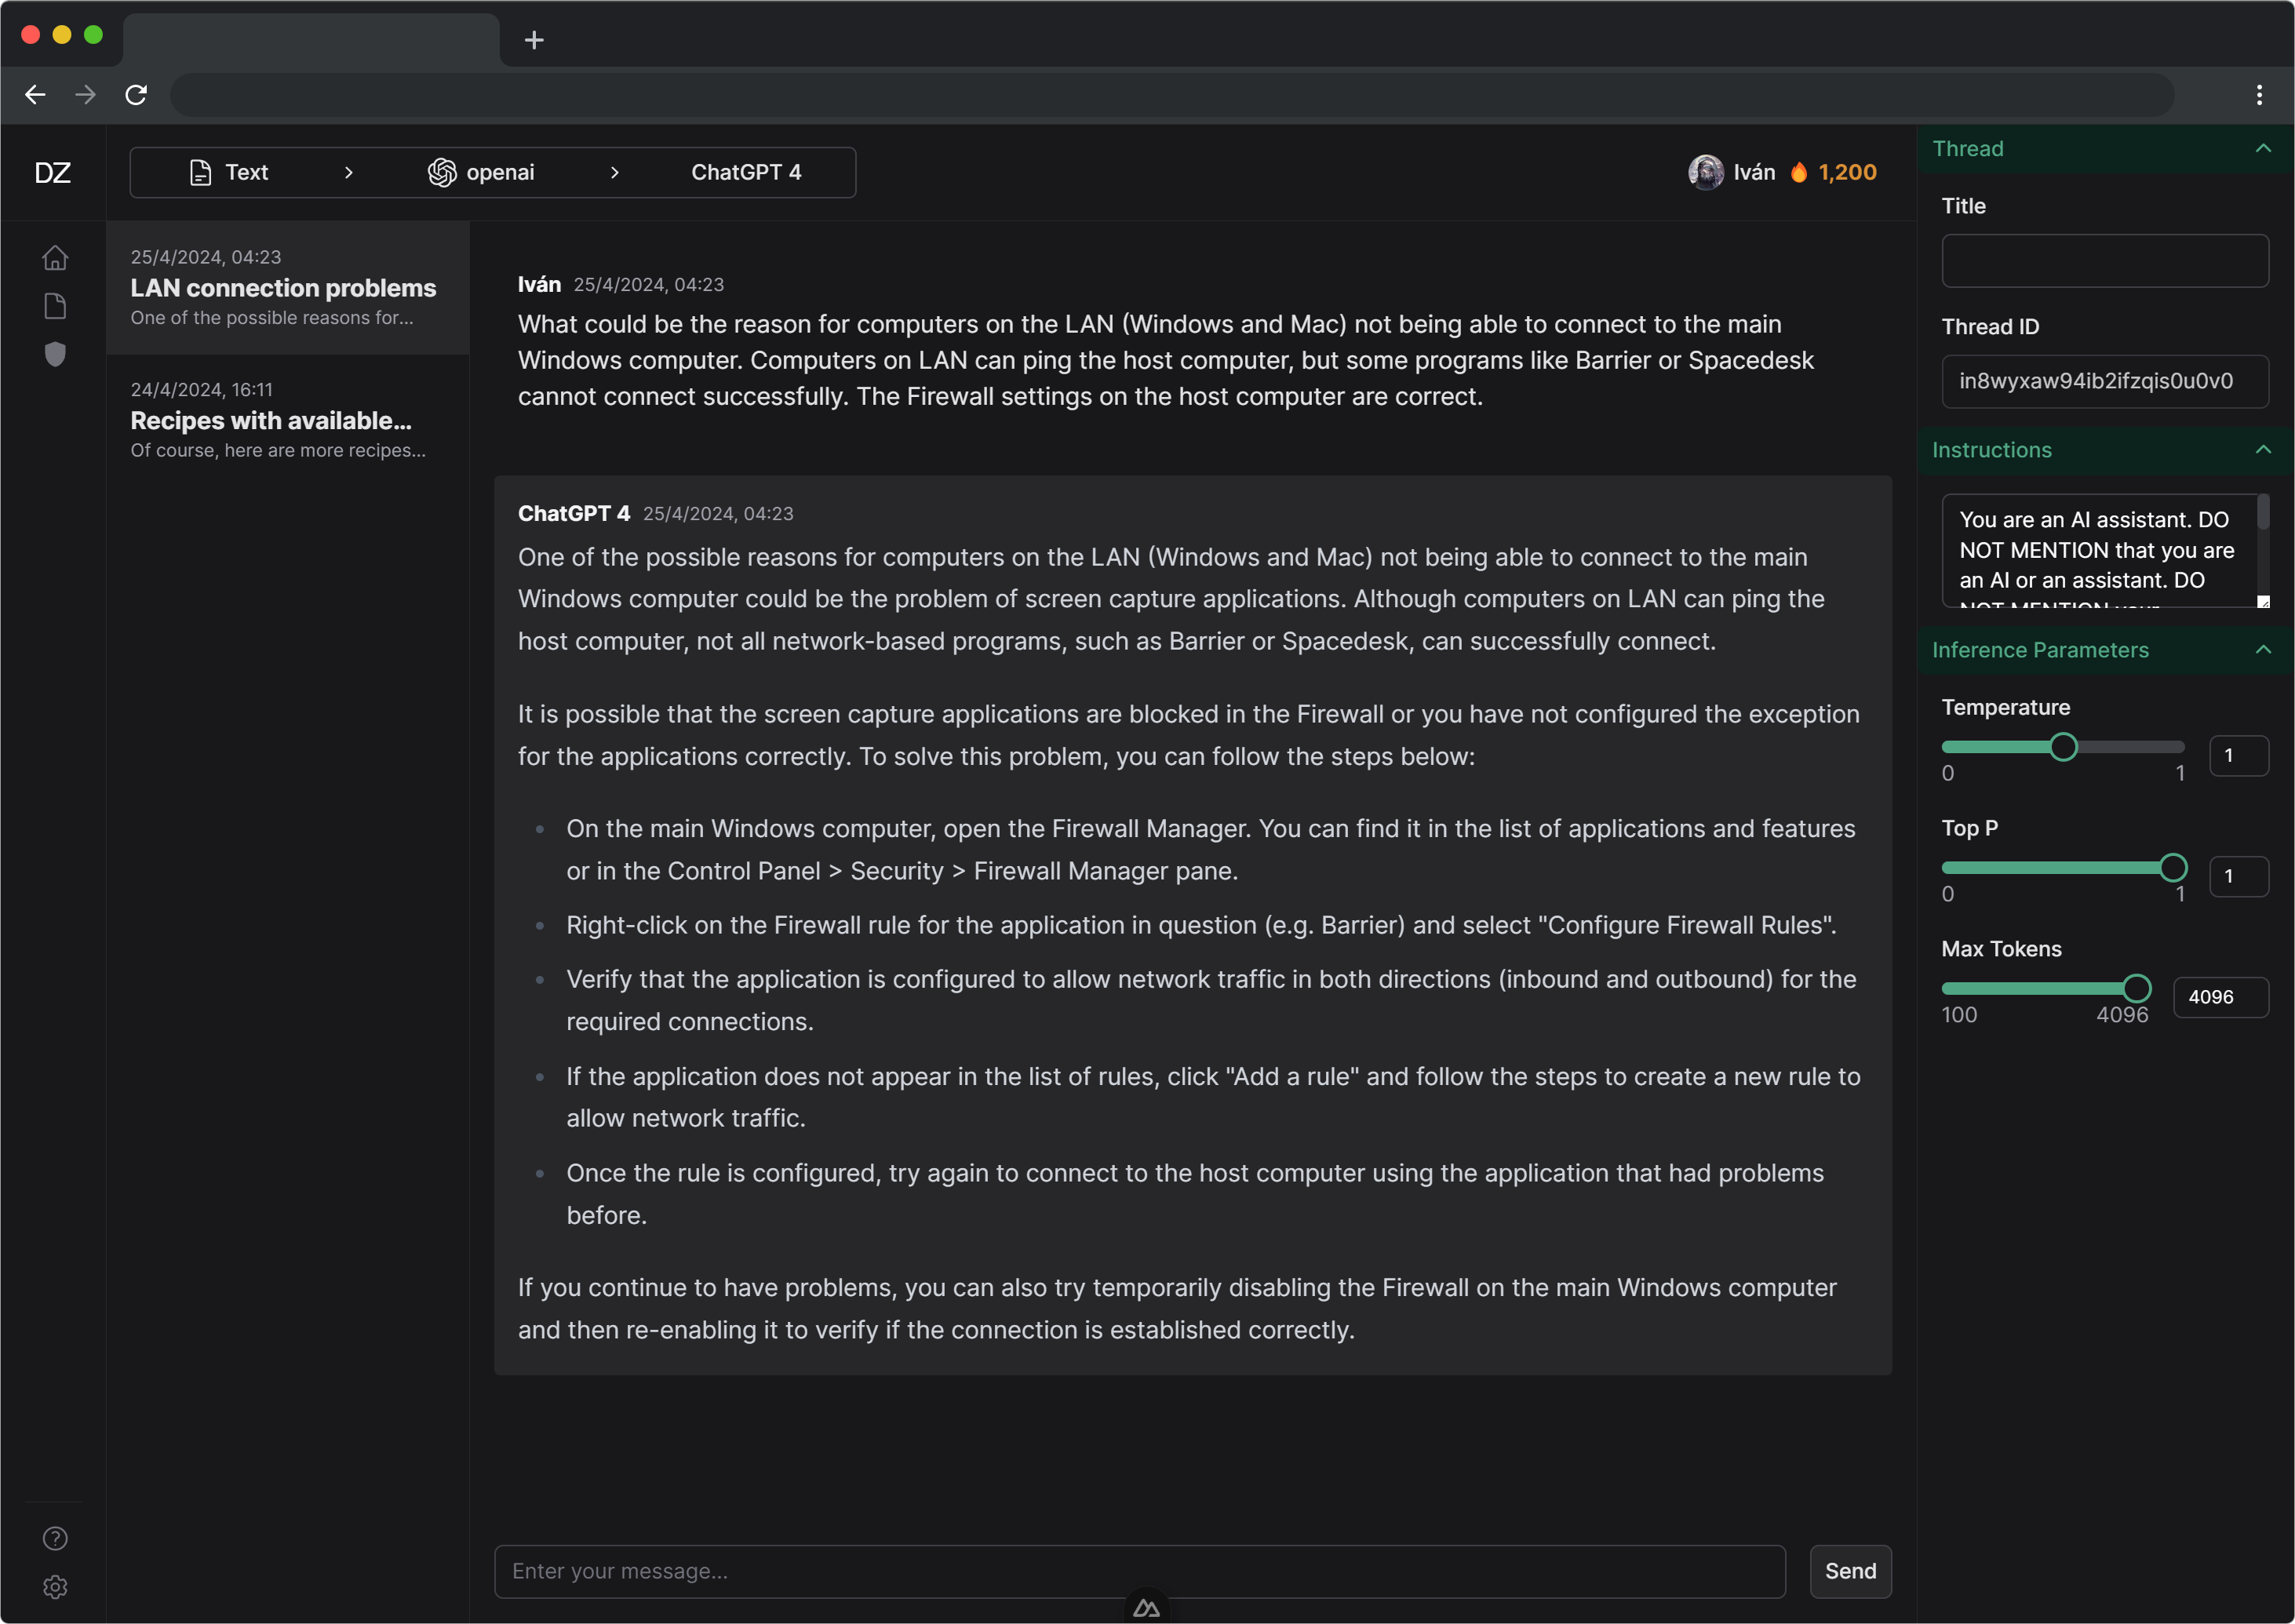Select the openai provider breadcrumb

482,172
